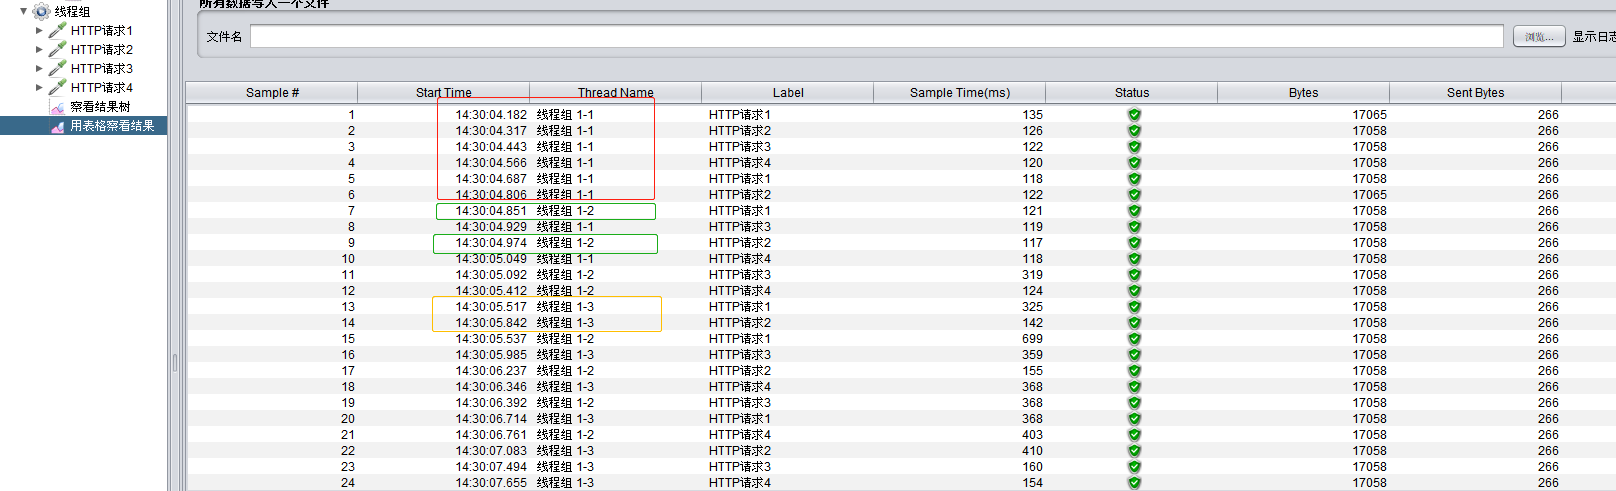Select HTTP请求3 in the test plan tree
Screen dimensions: 1616x491
101,69
